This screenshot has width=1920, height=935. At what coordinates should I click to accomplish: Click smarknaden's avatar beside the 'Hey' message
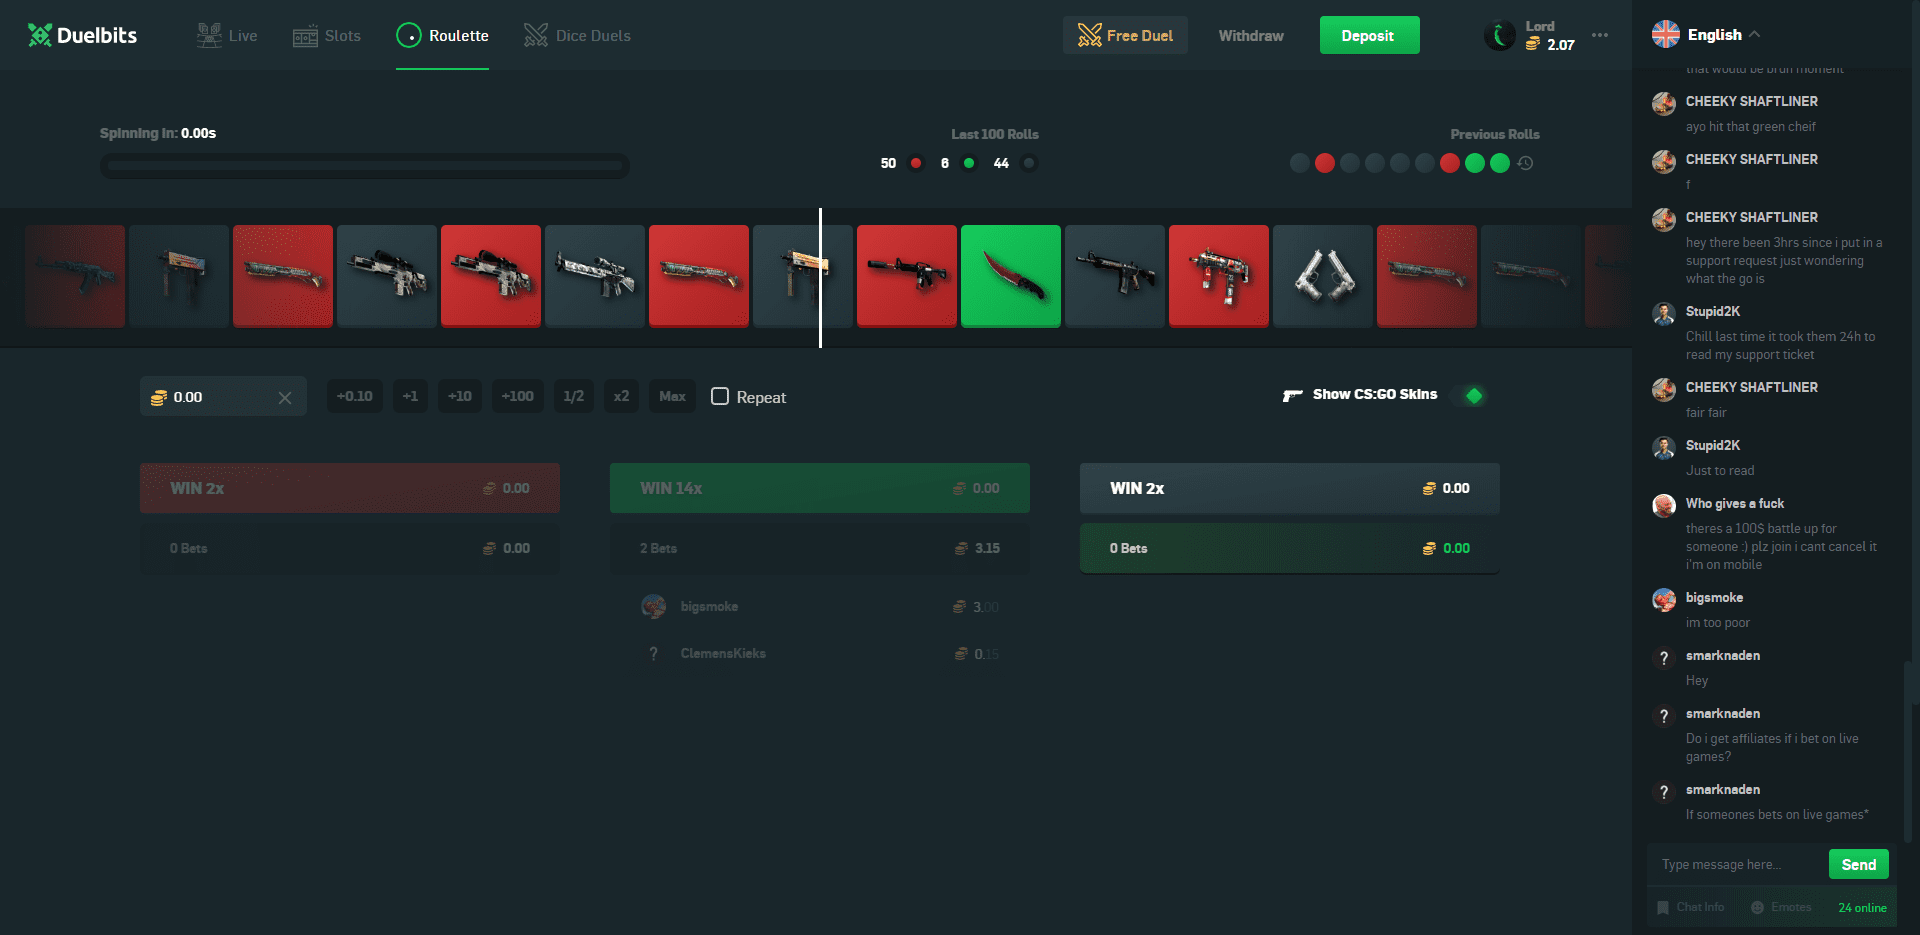click(1664, 657)
